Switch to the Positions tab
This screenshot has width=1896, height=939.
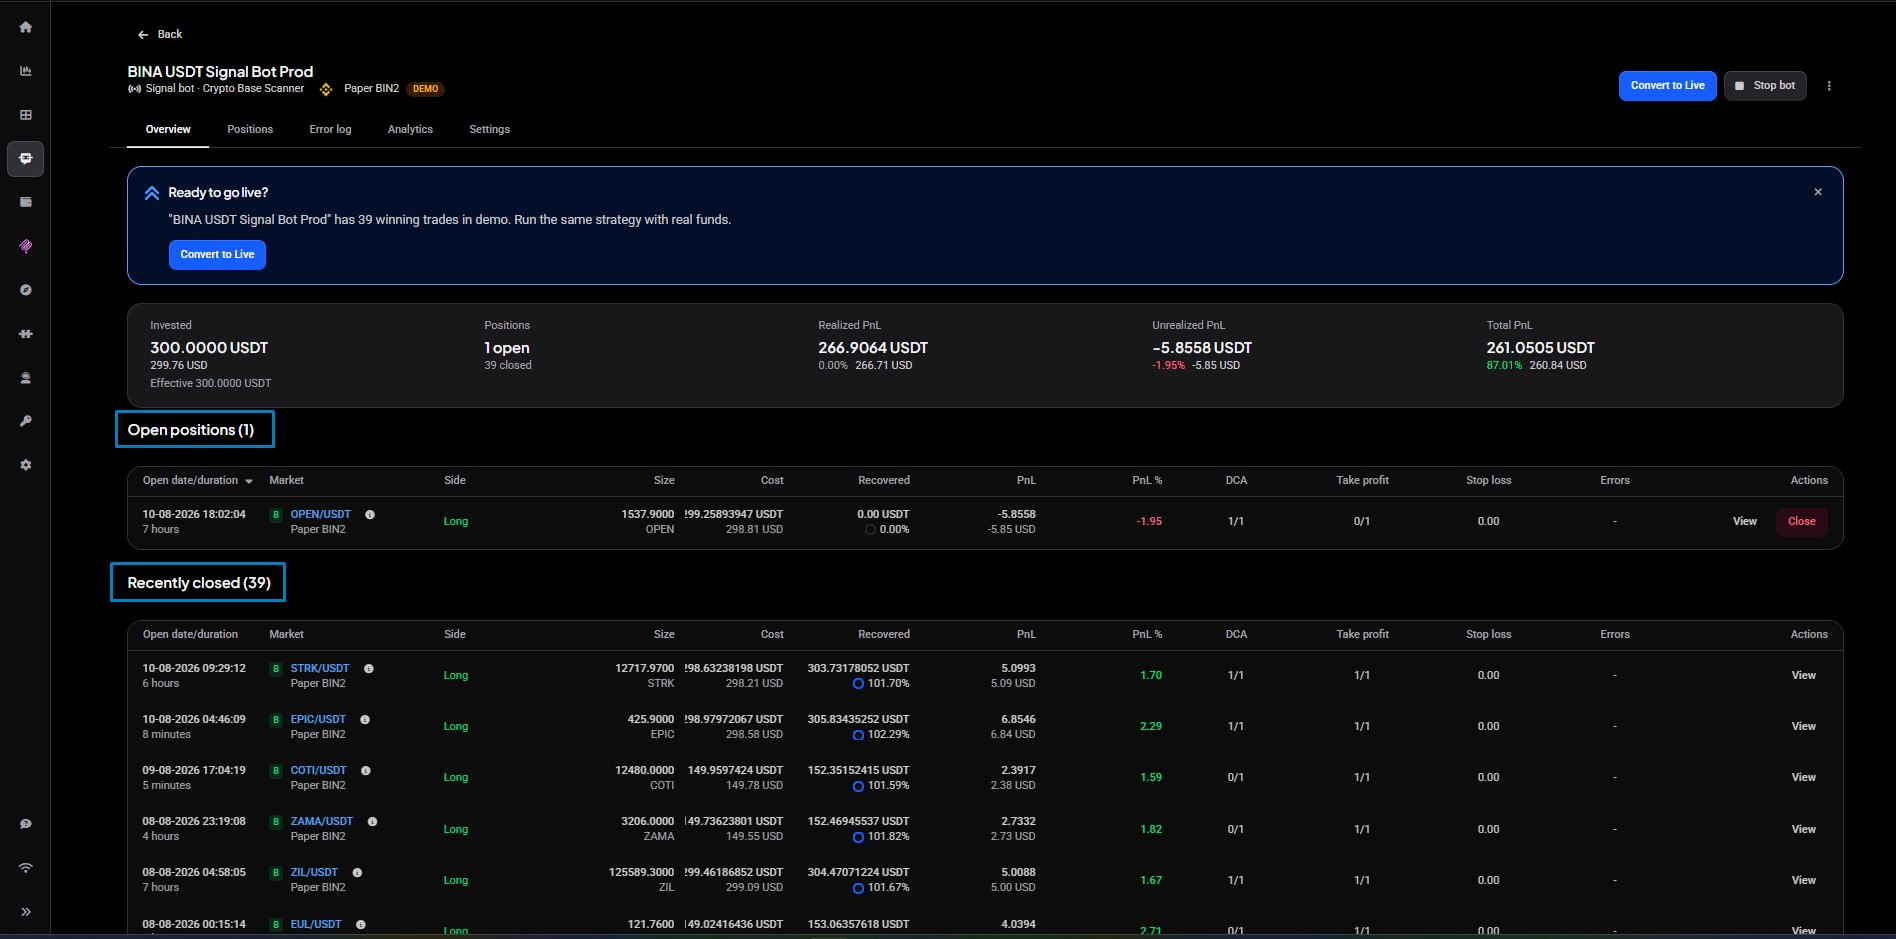pos(250,129)
